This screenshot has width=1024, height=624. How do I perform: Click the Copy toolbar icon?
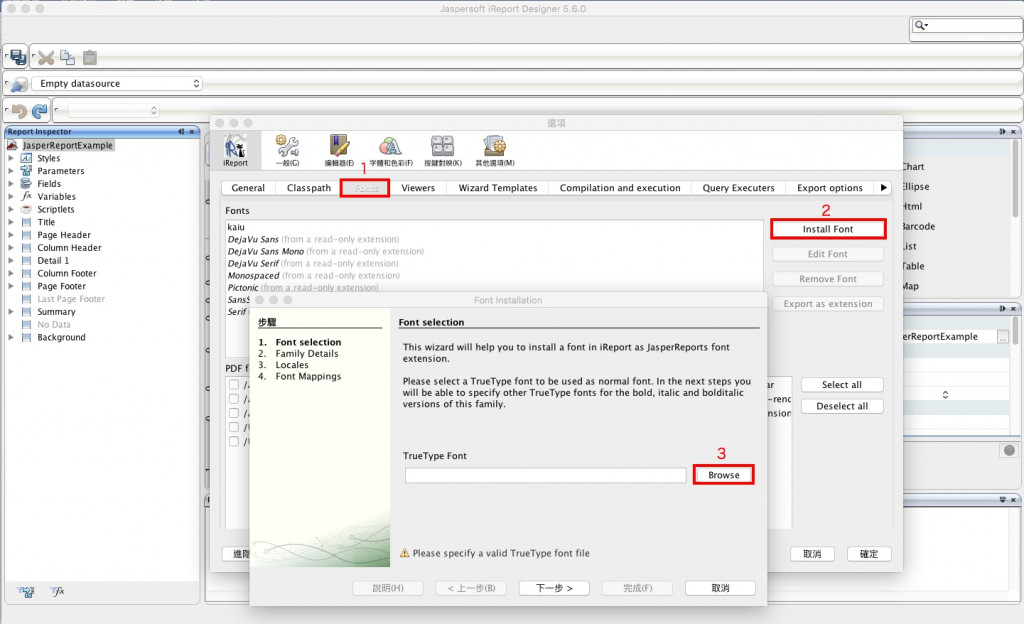[67, 57]
